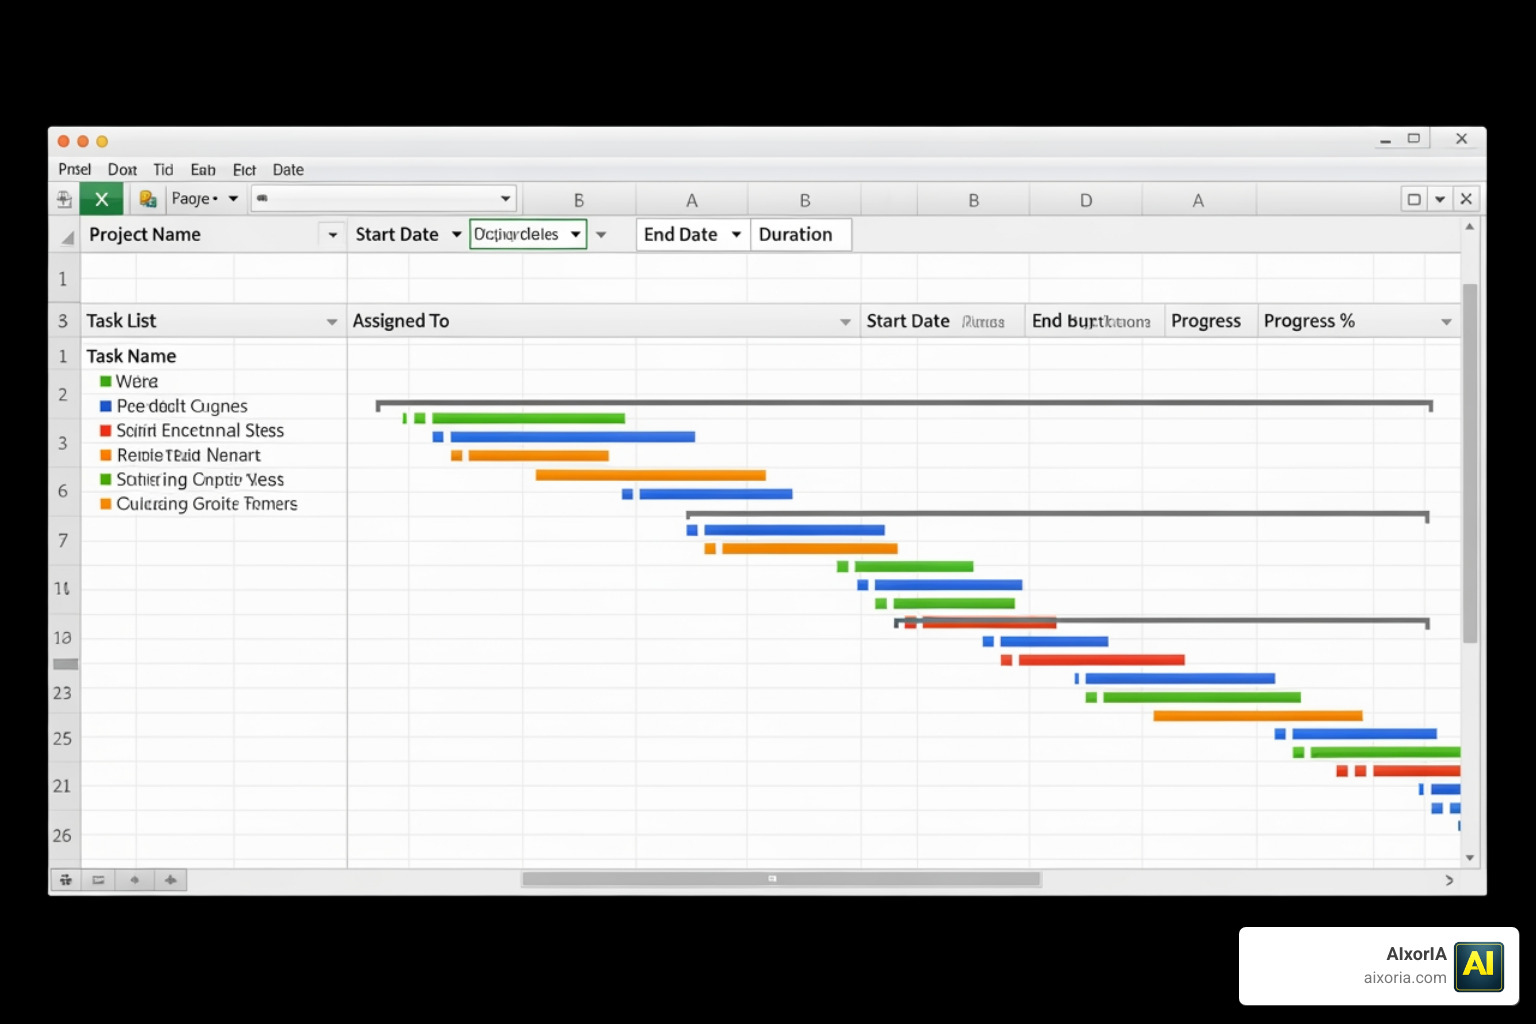Click the toolbar icon left of the green X

click(64, 199)
